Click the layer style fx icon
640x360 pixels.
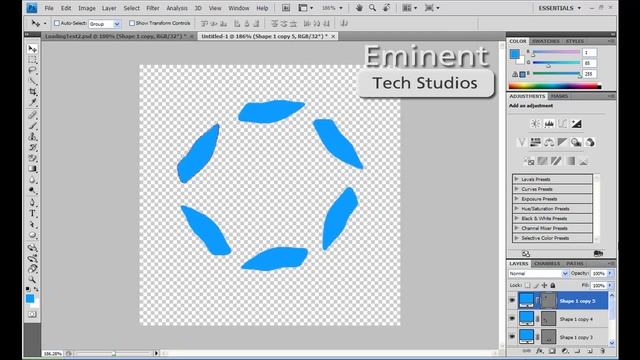540,351
